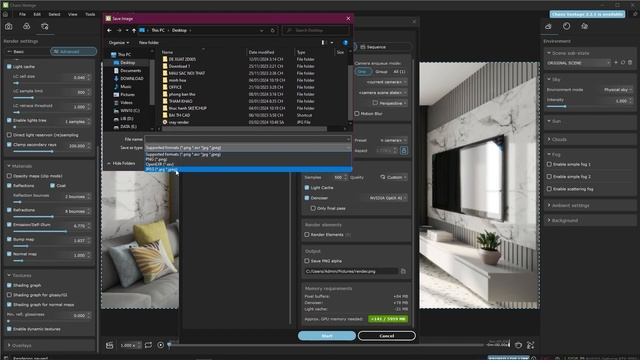
Task: Open the Tools menu
Action: click(90, 14)
